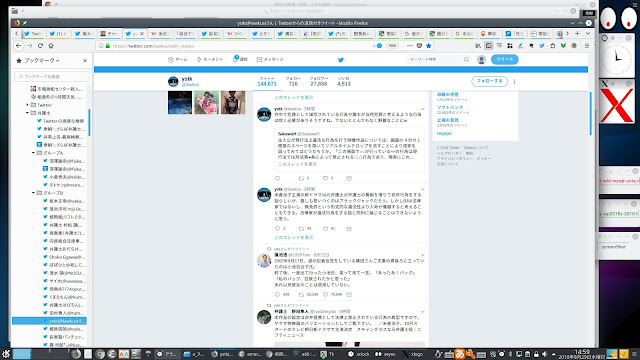Open the Bookmarks sidebar title dropdown

pos(42,60)
